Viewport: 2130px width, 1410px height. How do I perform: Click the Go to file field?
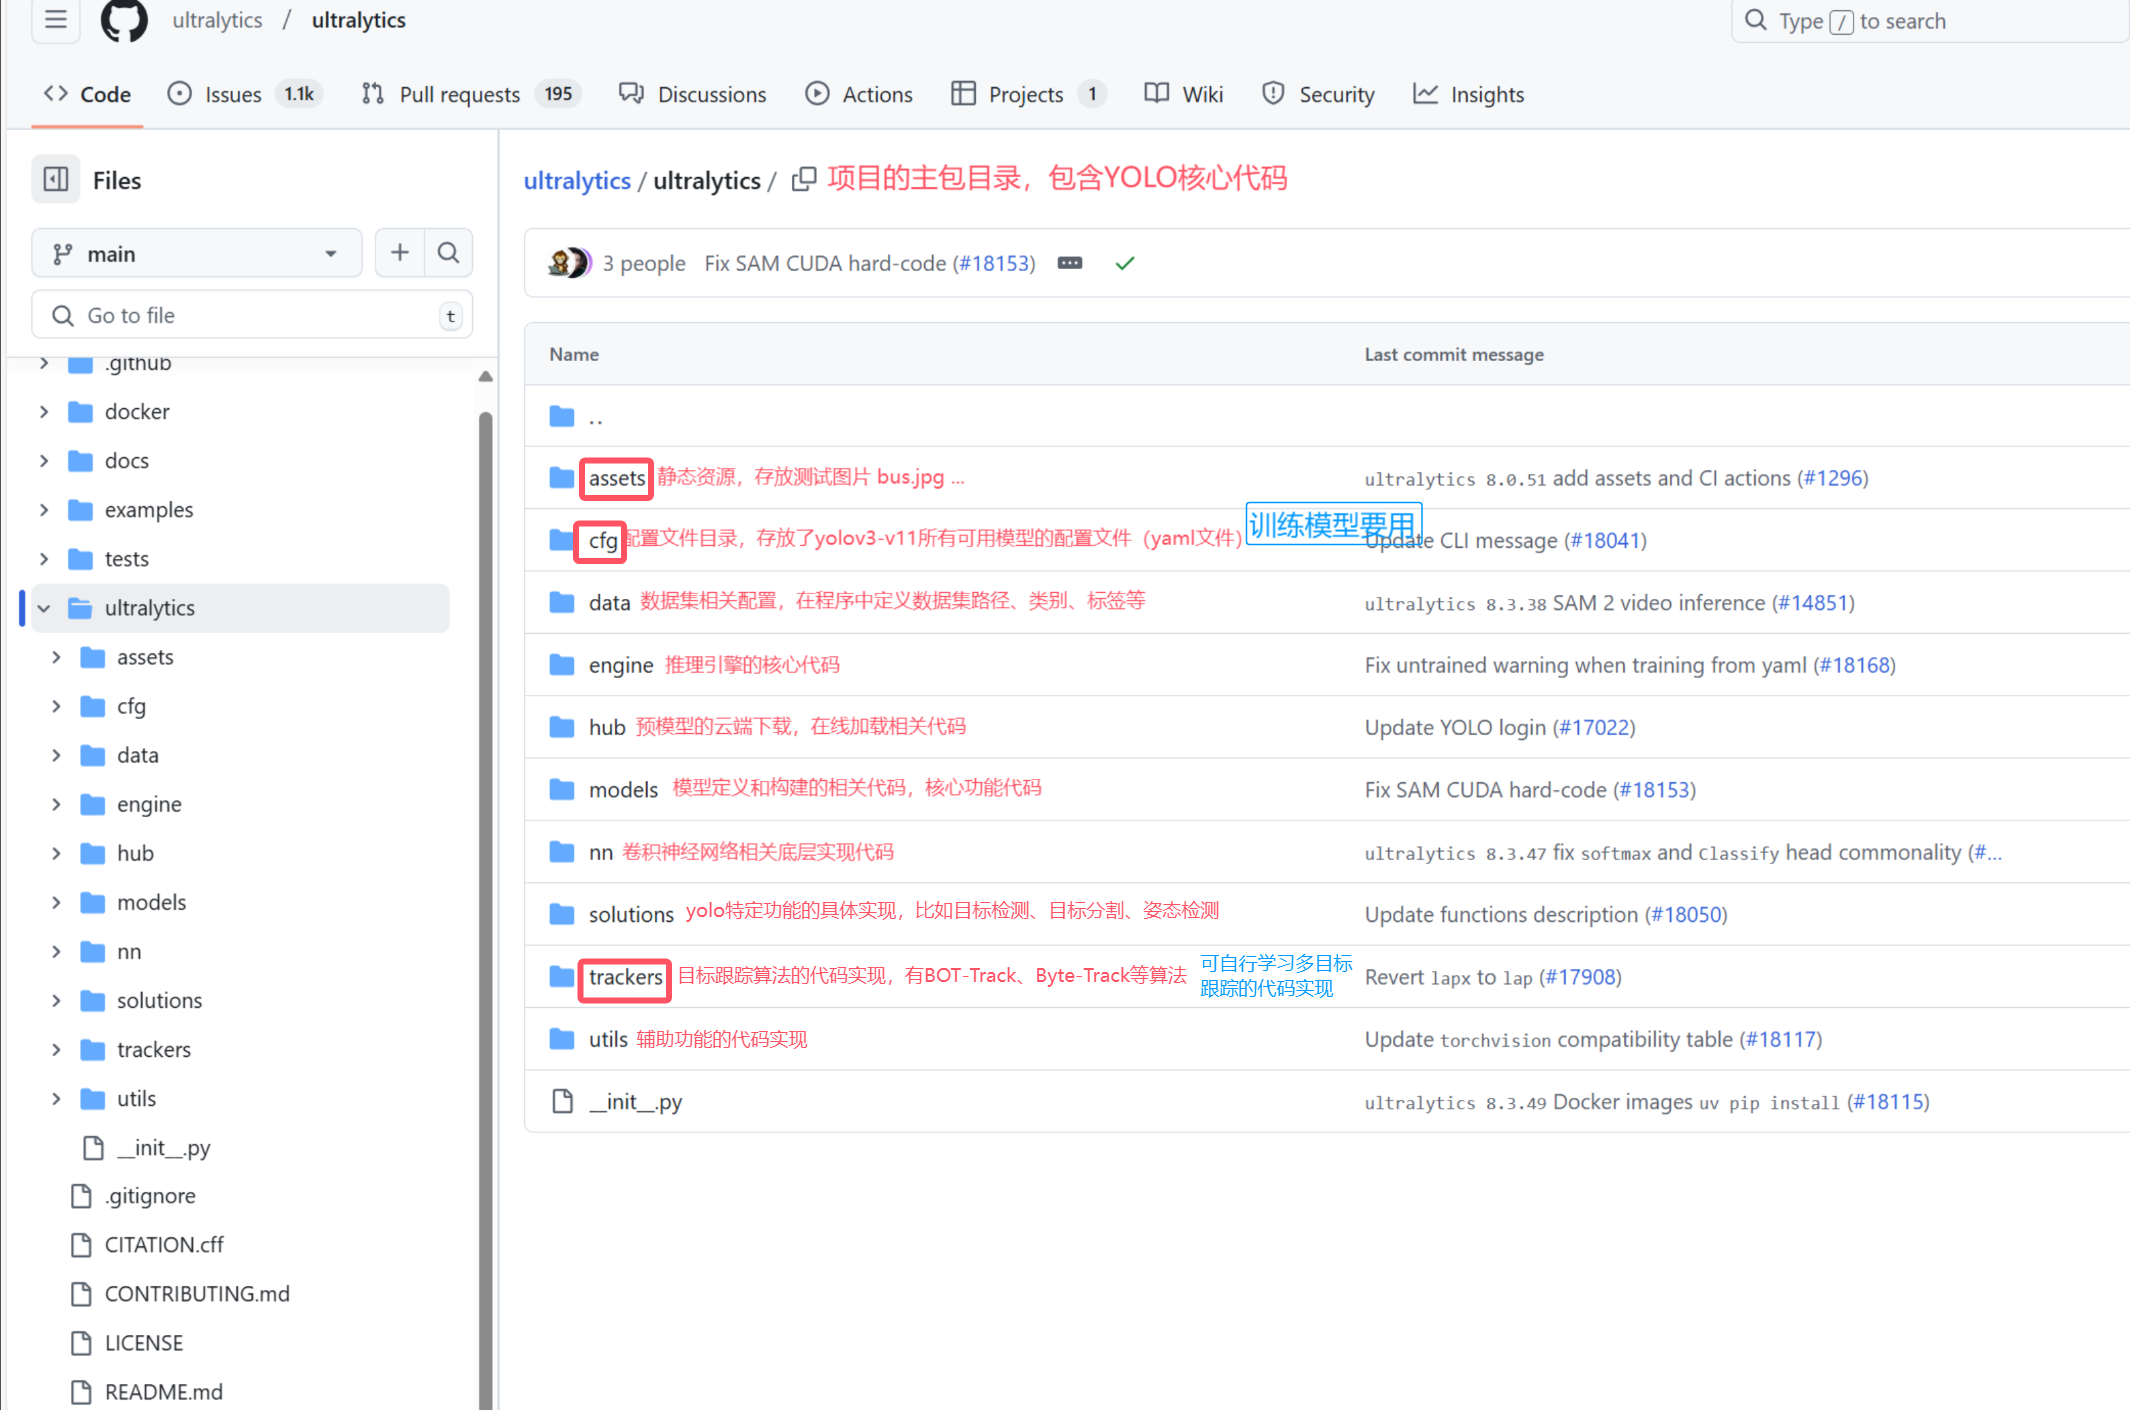pos(252,315)
